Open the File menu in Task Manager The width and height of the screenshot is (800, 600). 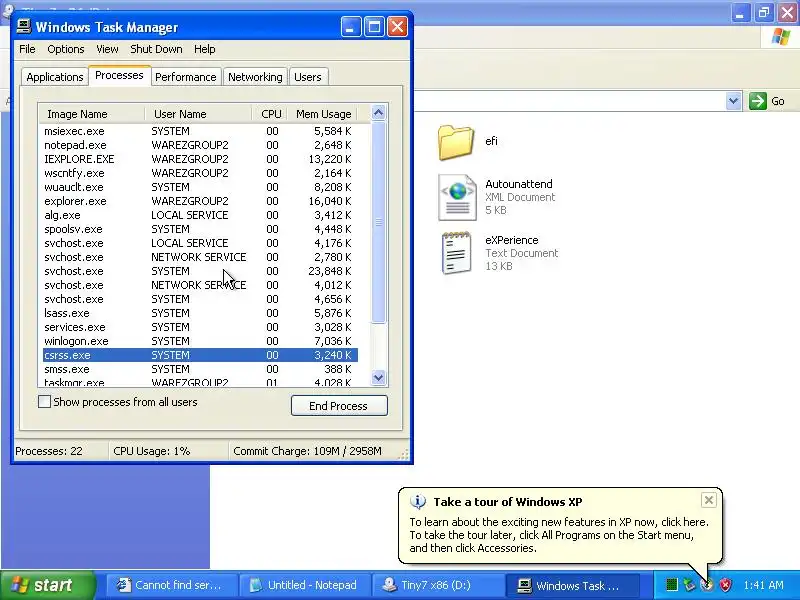[x=27, y=49]
